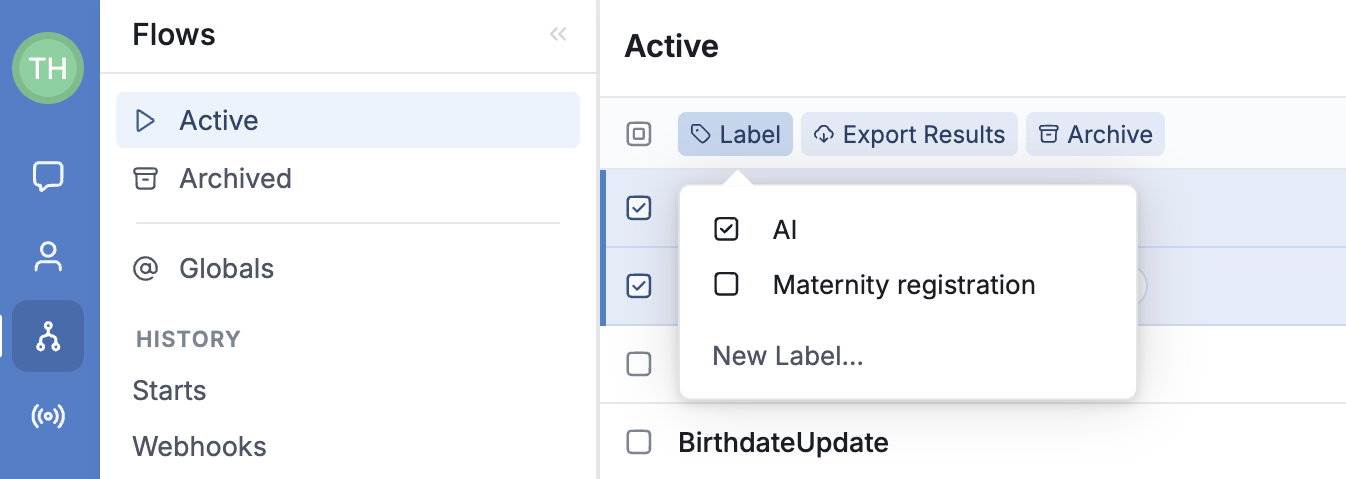Open the Active flows item

coord(348,120)
